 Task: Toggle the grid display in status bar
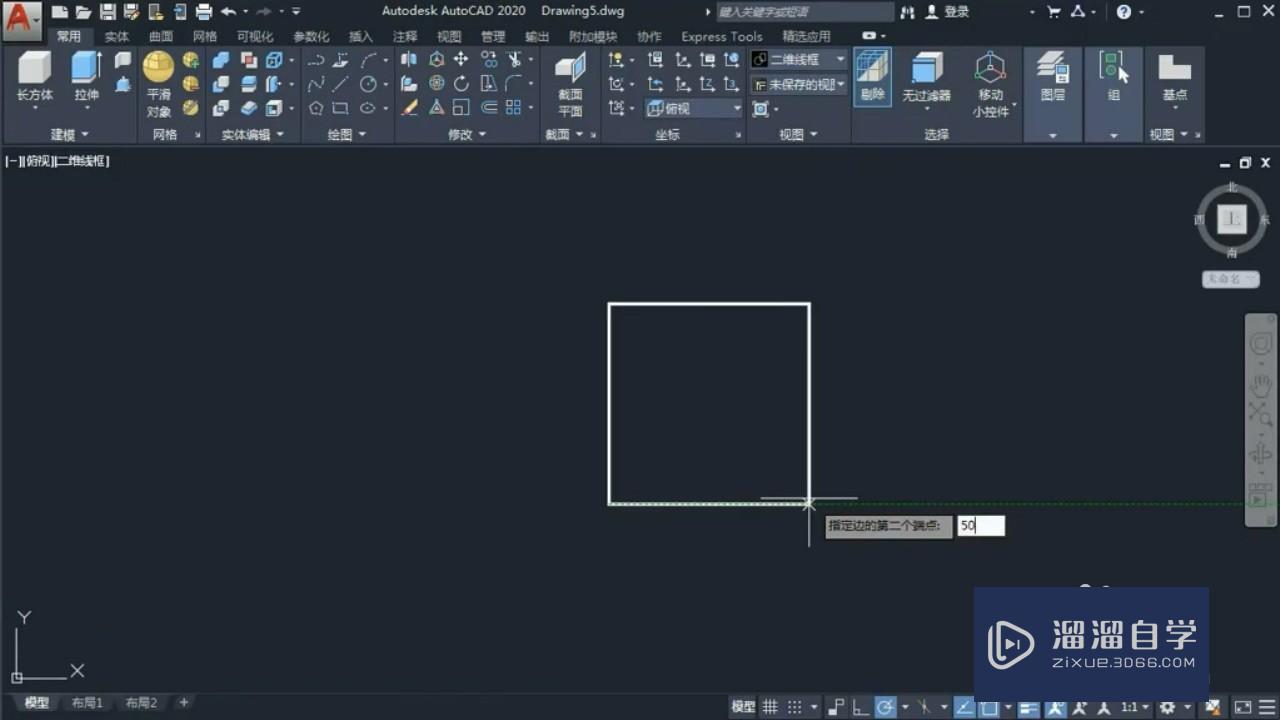(x=770, y=707)
